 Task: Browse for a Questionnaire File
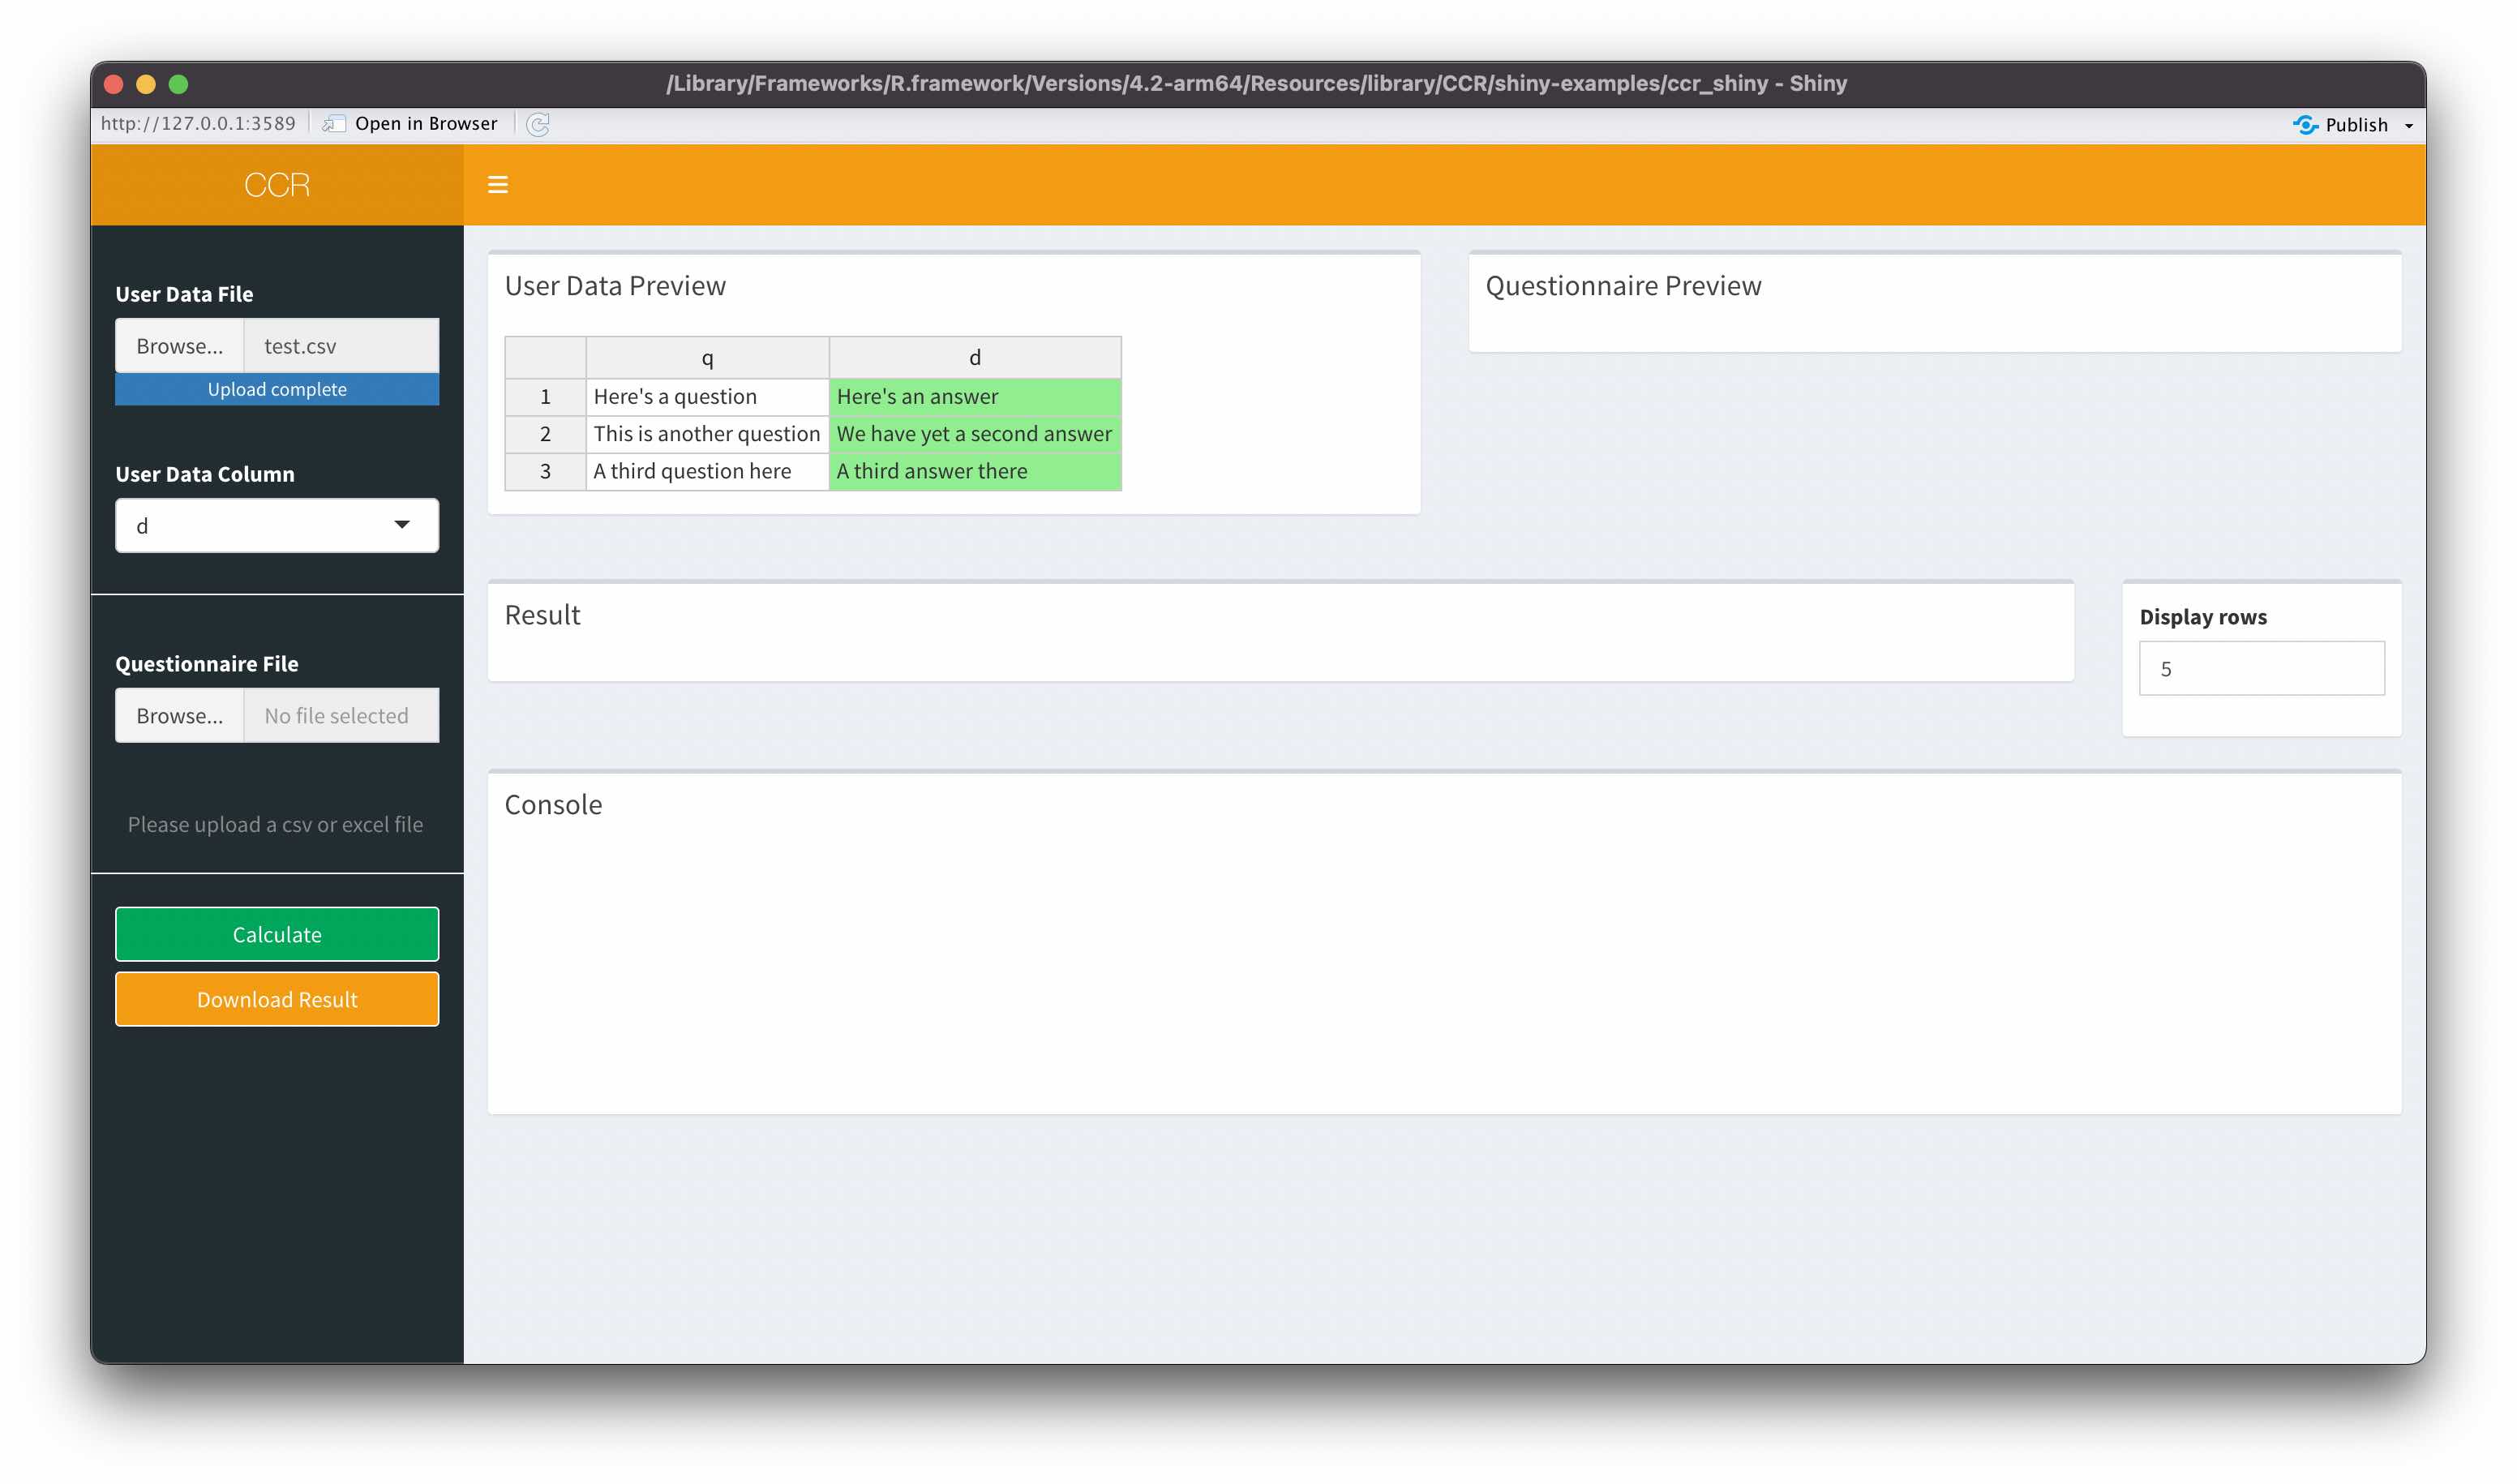(179, 716)
